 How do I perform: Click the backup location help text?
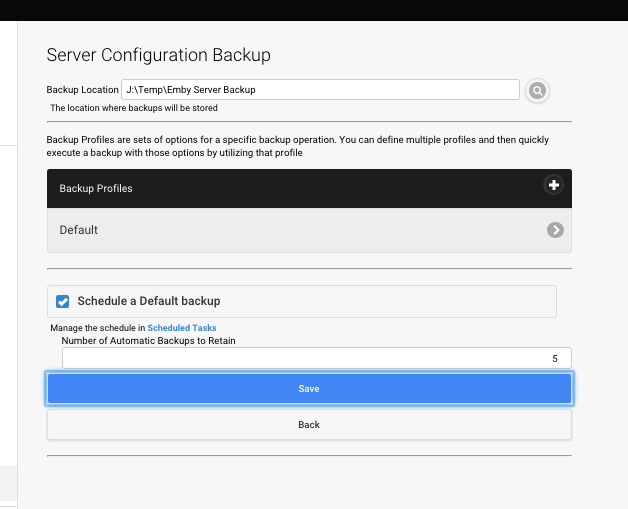[134, 108]
